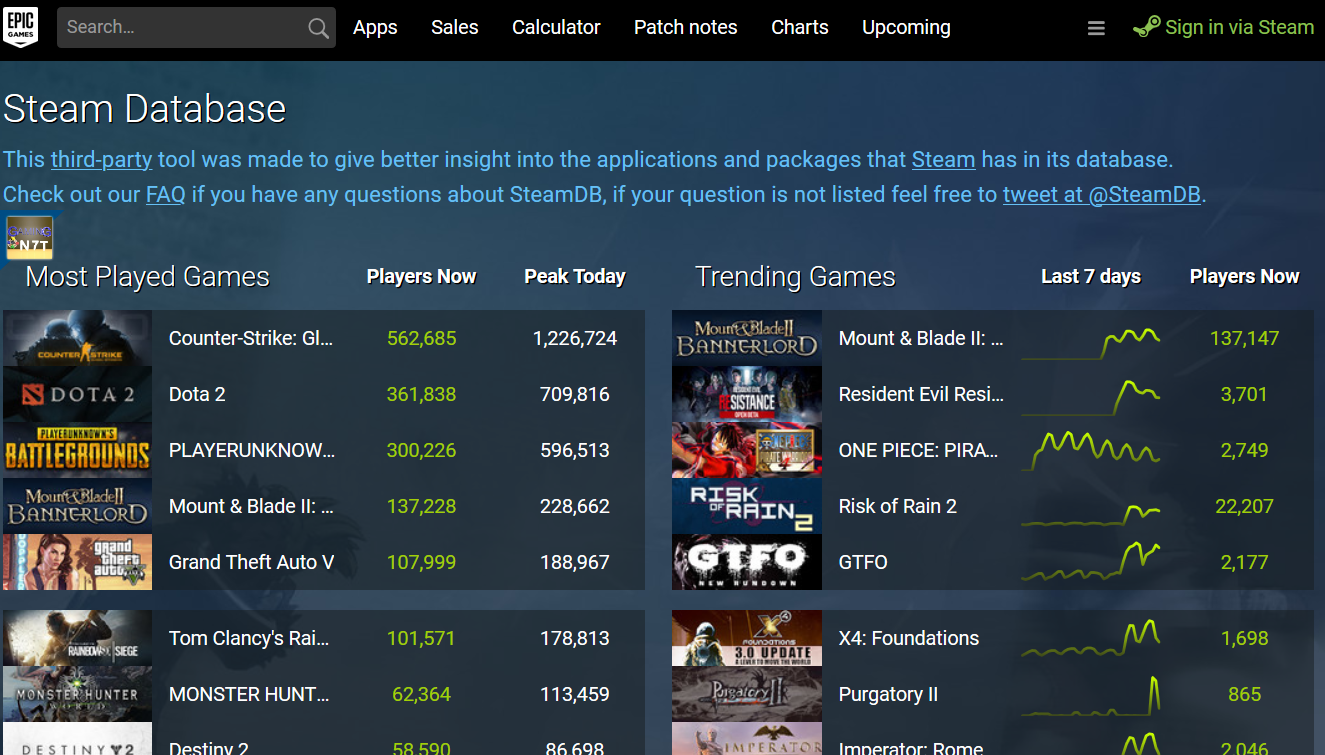Open the Most Played Games heading link
Screen dimensions: 1325x755
[147, 277]
